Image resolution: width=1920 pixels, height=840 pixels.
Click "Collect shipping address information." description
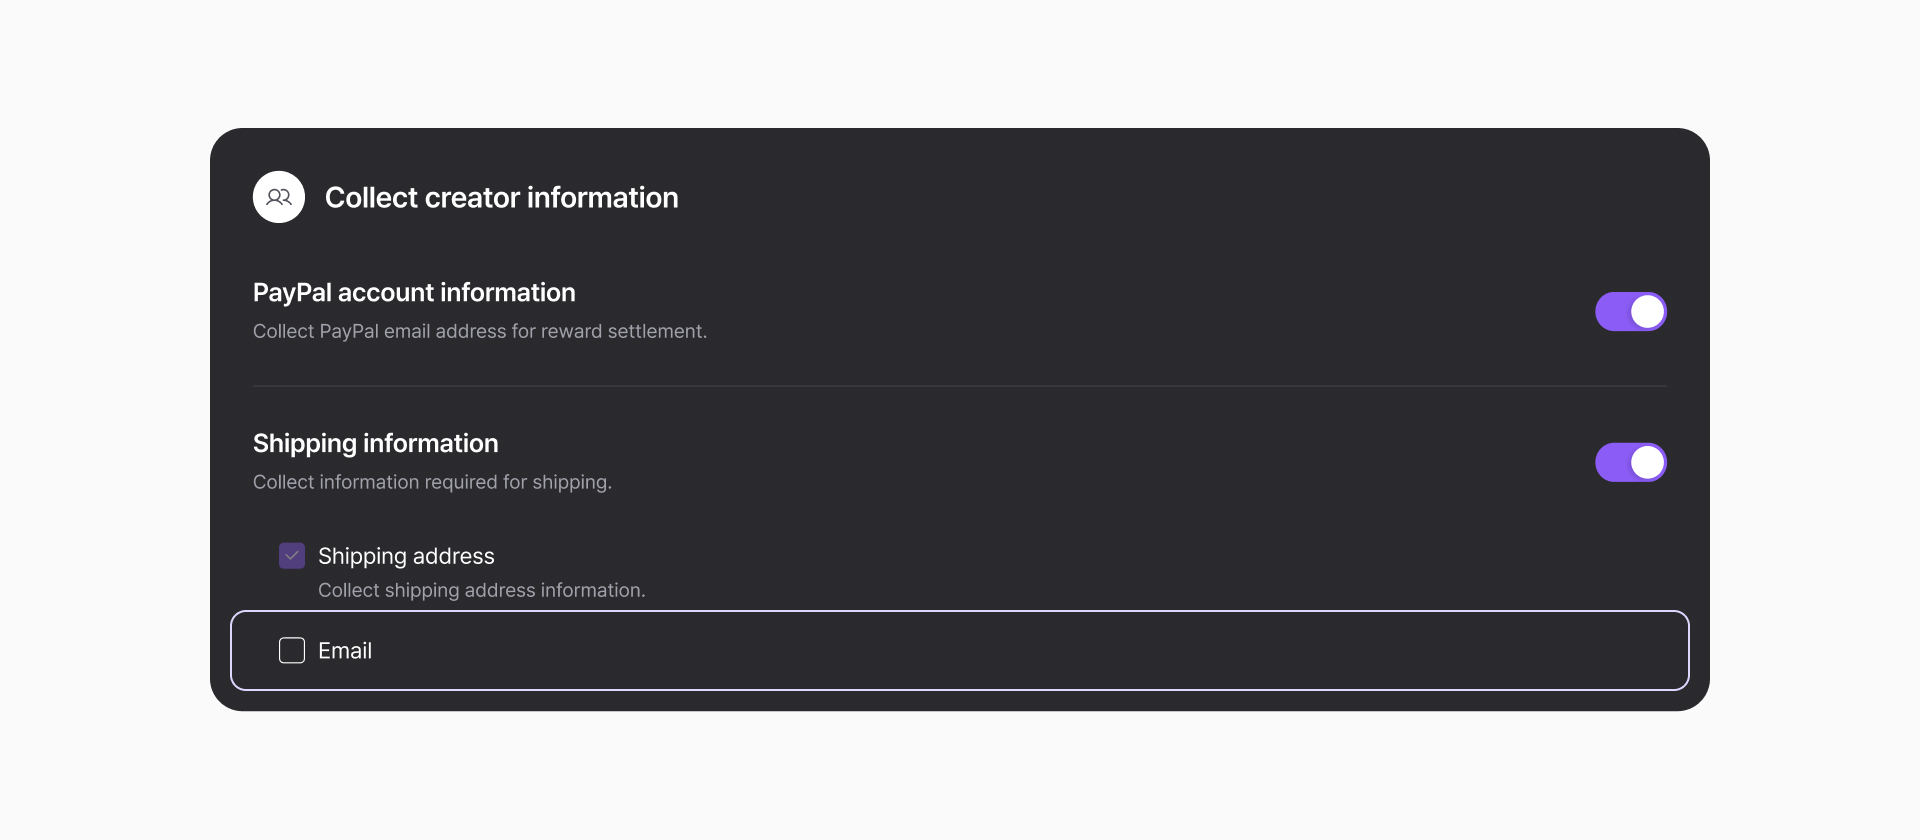click(481, 590)
